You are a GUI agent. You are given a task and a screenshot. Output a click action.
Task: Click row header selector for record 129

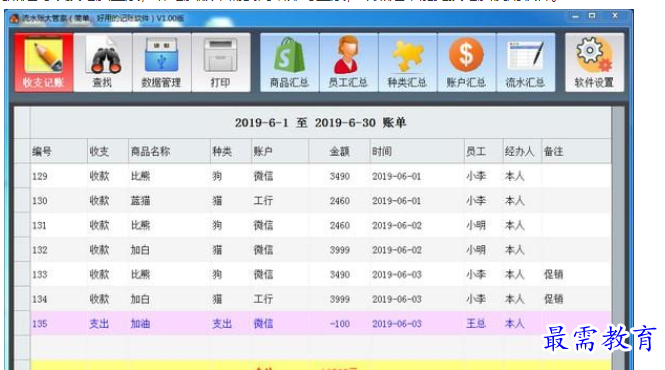[22, 176]
